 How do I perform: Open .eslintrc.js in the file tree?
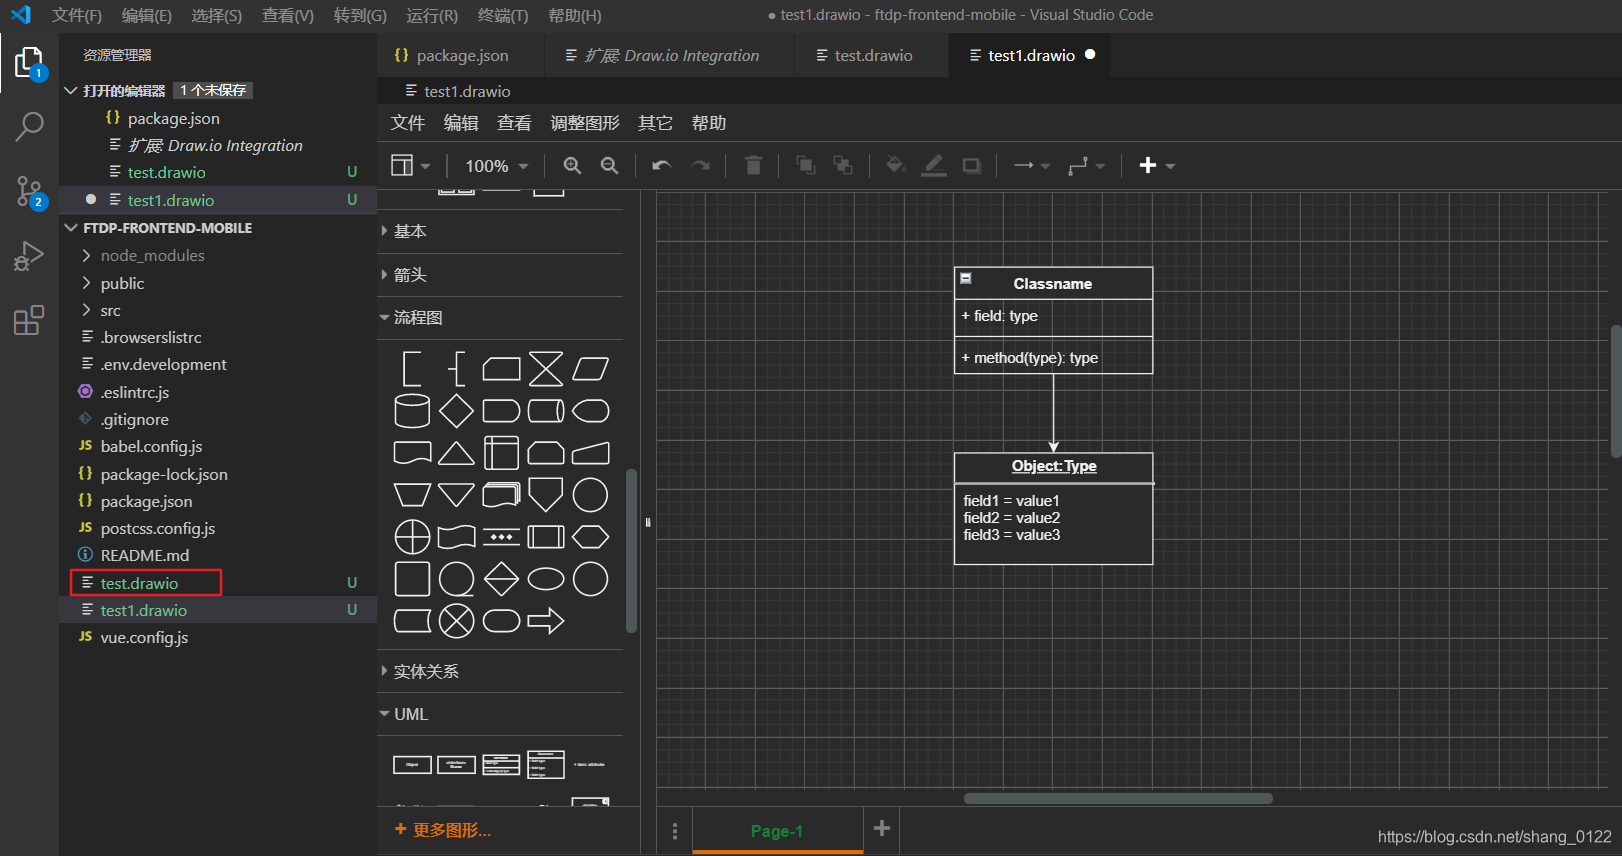point(218,392)
